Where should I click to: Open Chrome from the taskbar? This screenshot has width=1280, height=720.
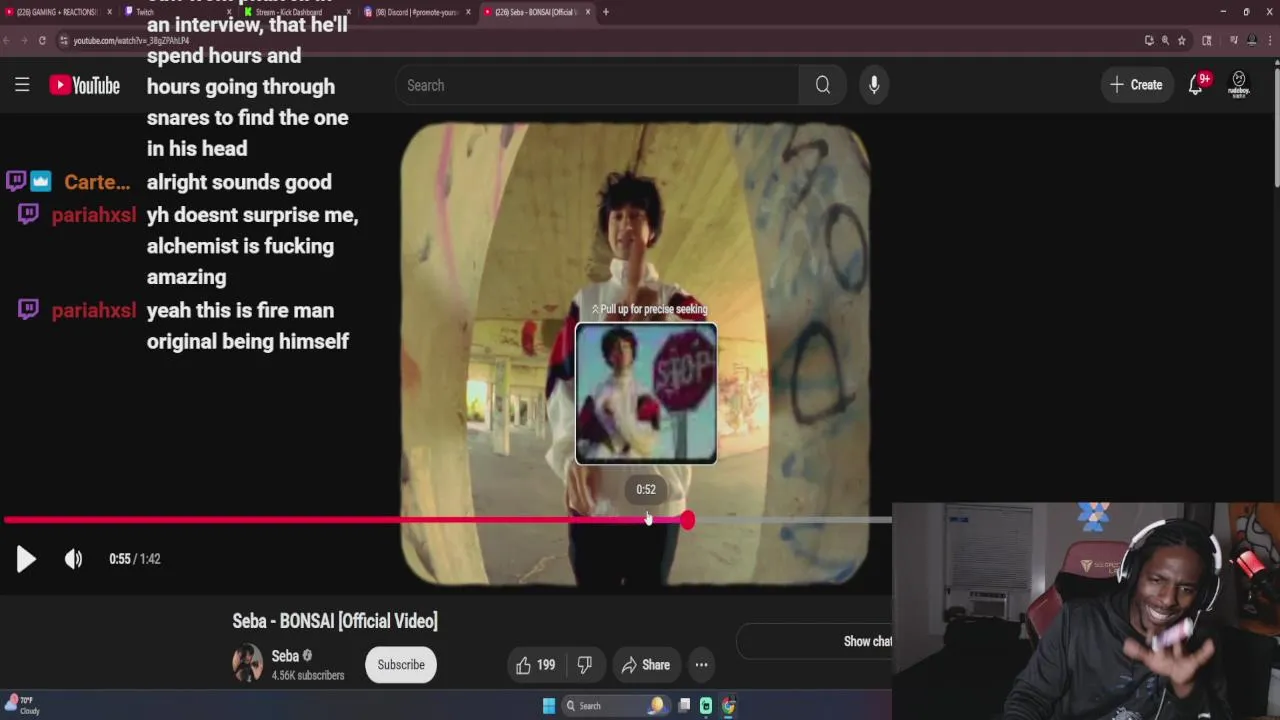[x=728, y=706]
